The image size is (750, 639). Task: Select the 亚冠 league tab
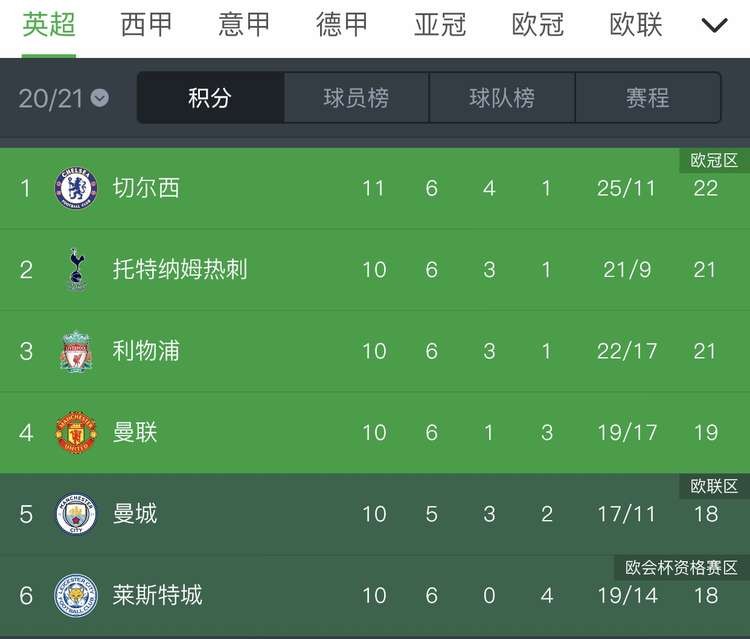tap(440, 25)
